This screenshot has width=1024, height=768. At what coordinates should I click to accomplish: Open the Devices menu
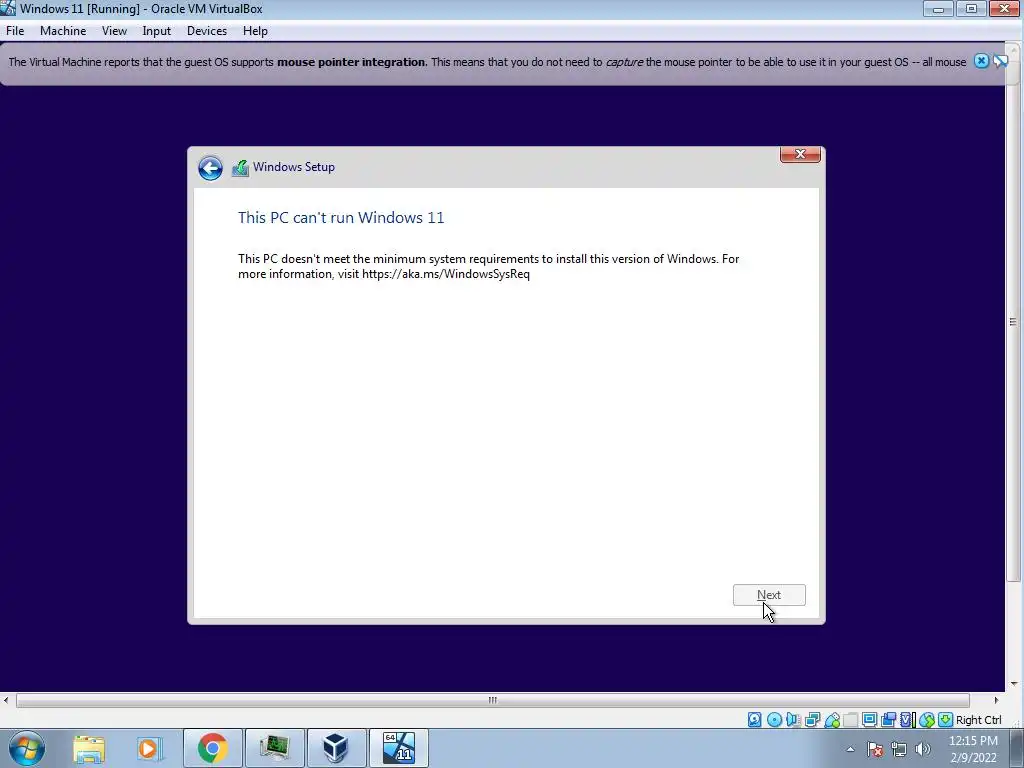pyautogui.click(x=207, y=31)
